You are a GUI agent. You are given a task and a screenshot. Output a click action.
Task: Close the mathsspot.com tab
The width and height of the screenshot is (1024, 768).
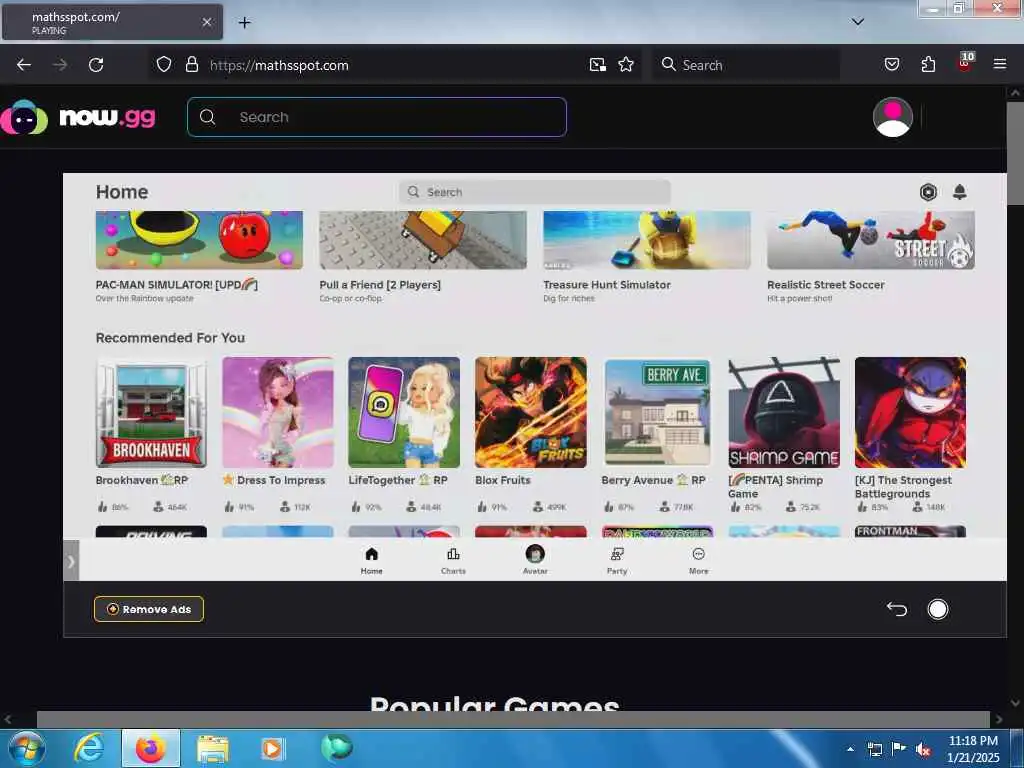(206, 22)
